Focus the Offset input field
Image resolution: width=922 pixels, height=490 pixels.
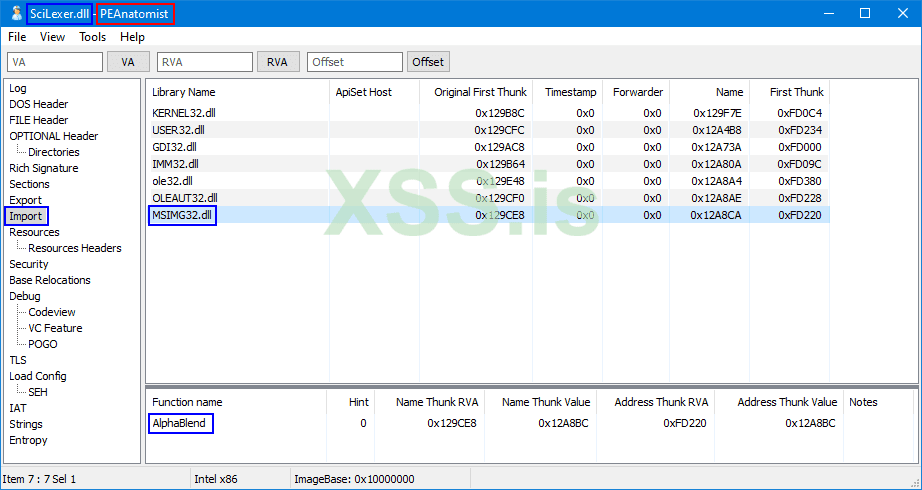355,62
